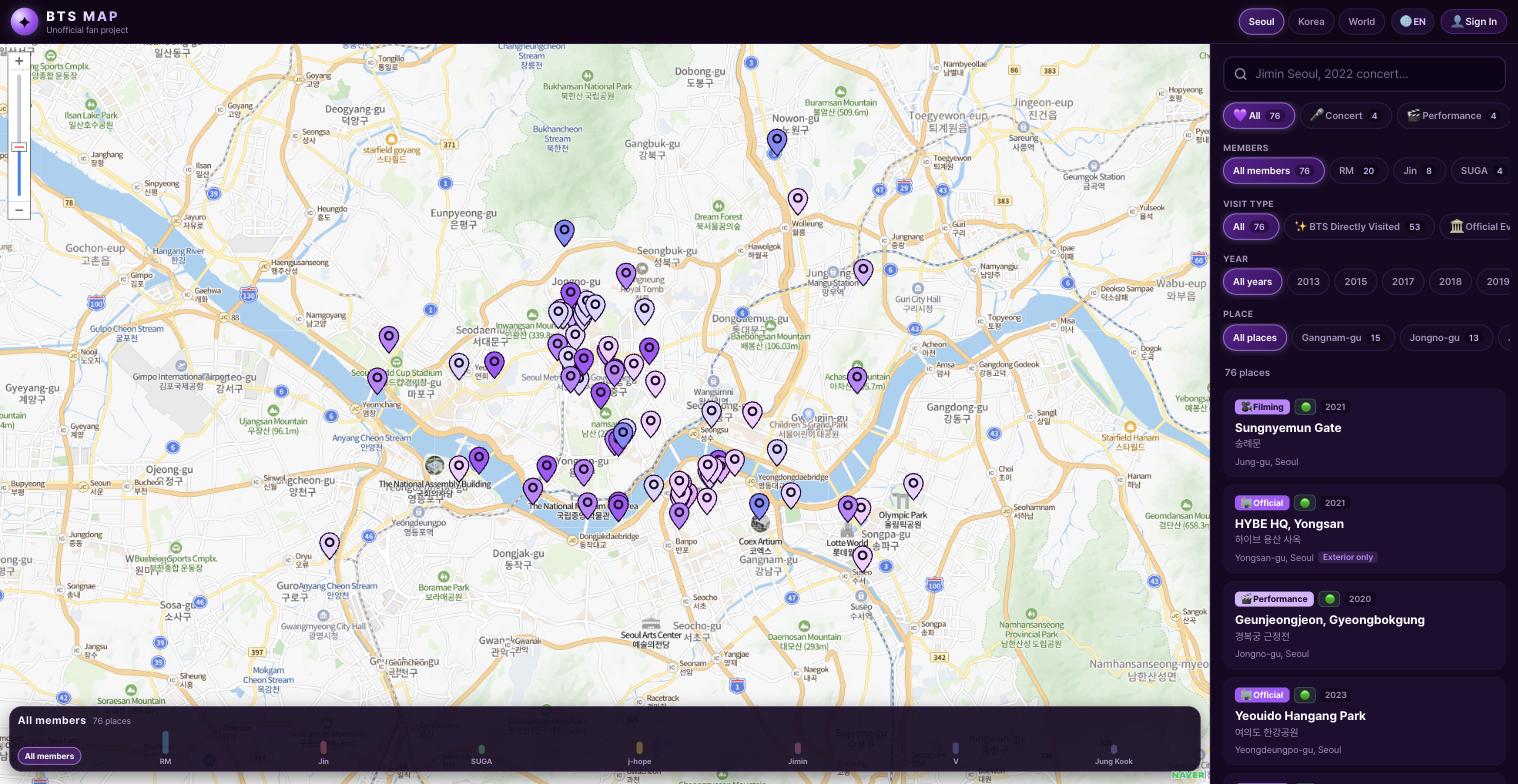Filter places by Gangnam-gu district
The width and height of the screenshot is (1518, 784).
coord(1343,338)
